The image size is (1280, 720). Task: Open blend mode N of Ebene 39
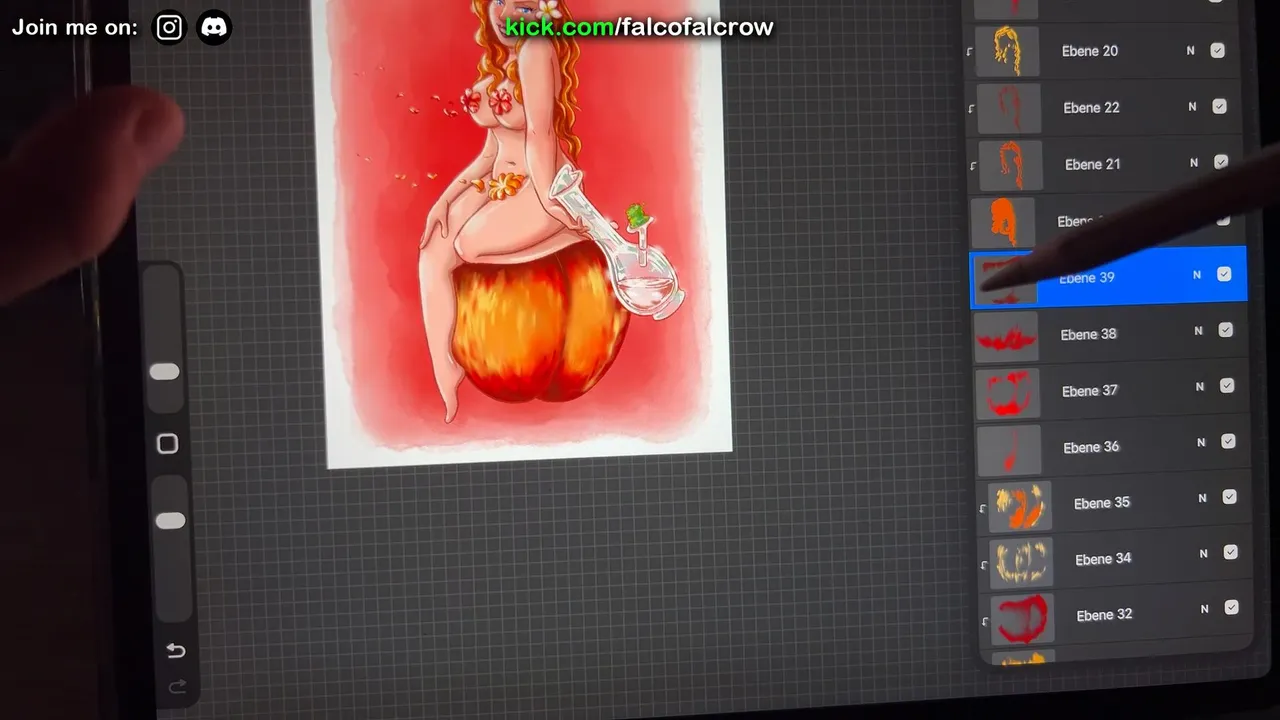pos(1197,274)
